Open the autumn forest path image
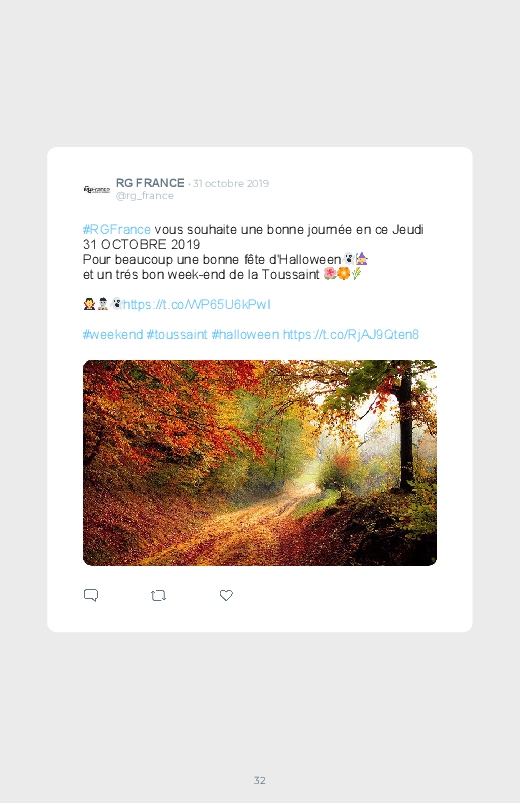The image size is (520, 803). pyautogui.click(x=260, y=463)
